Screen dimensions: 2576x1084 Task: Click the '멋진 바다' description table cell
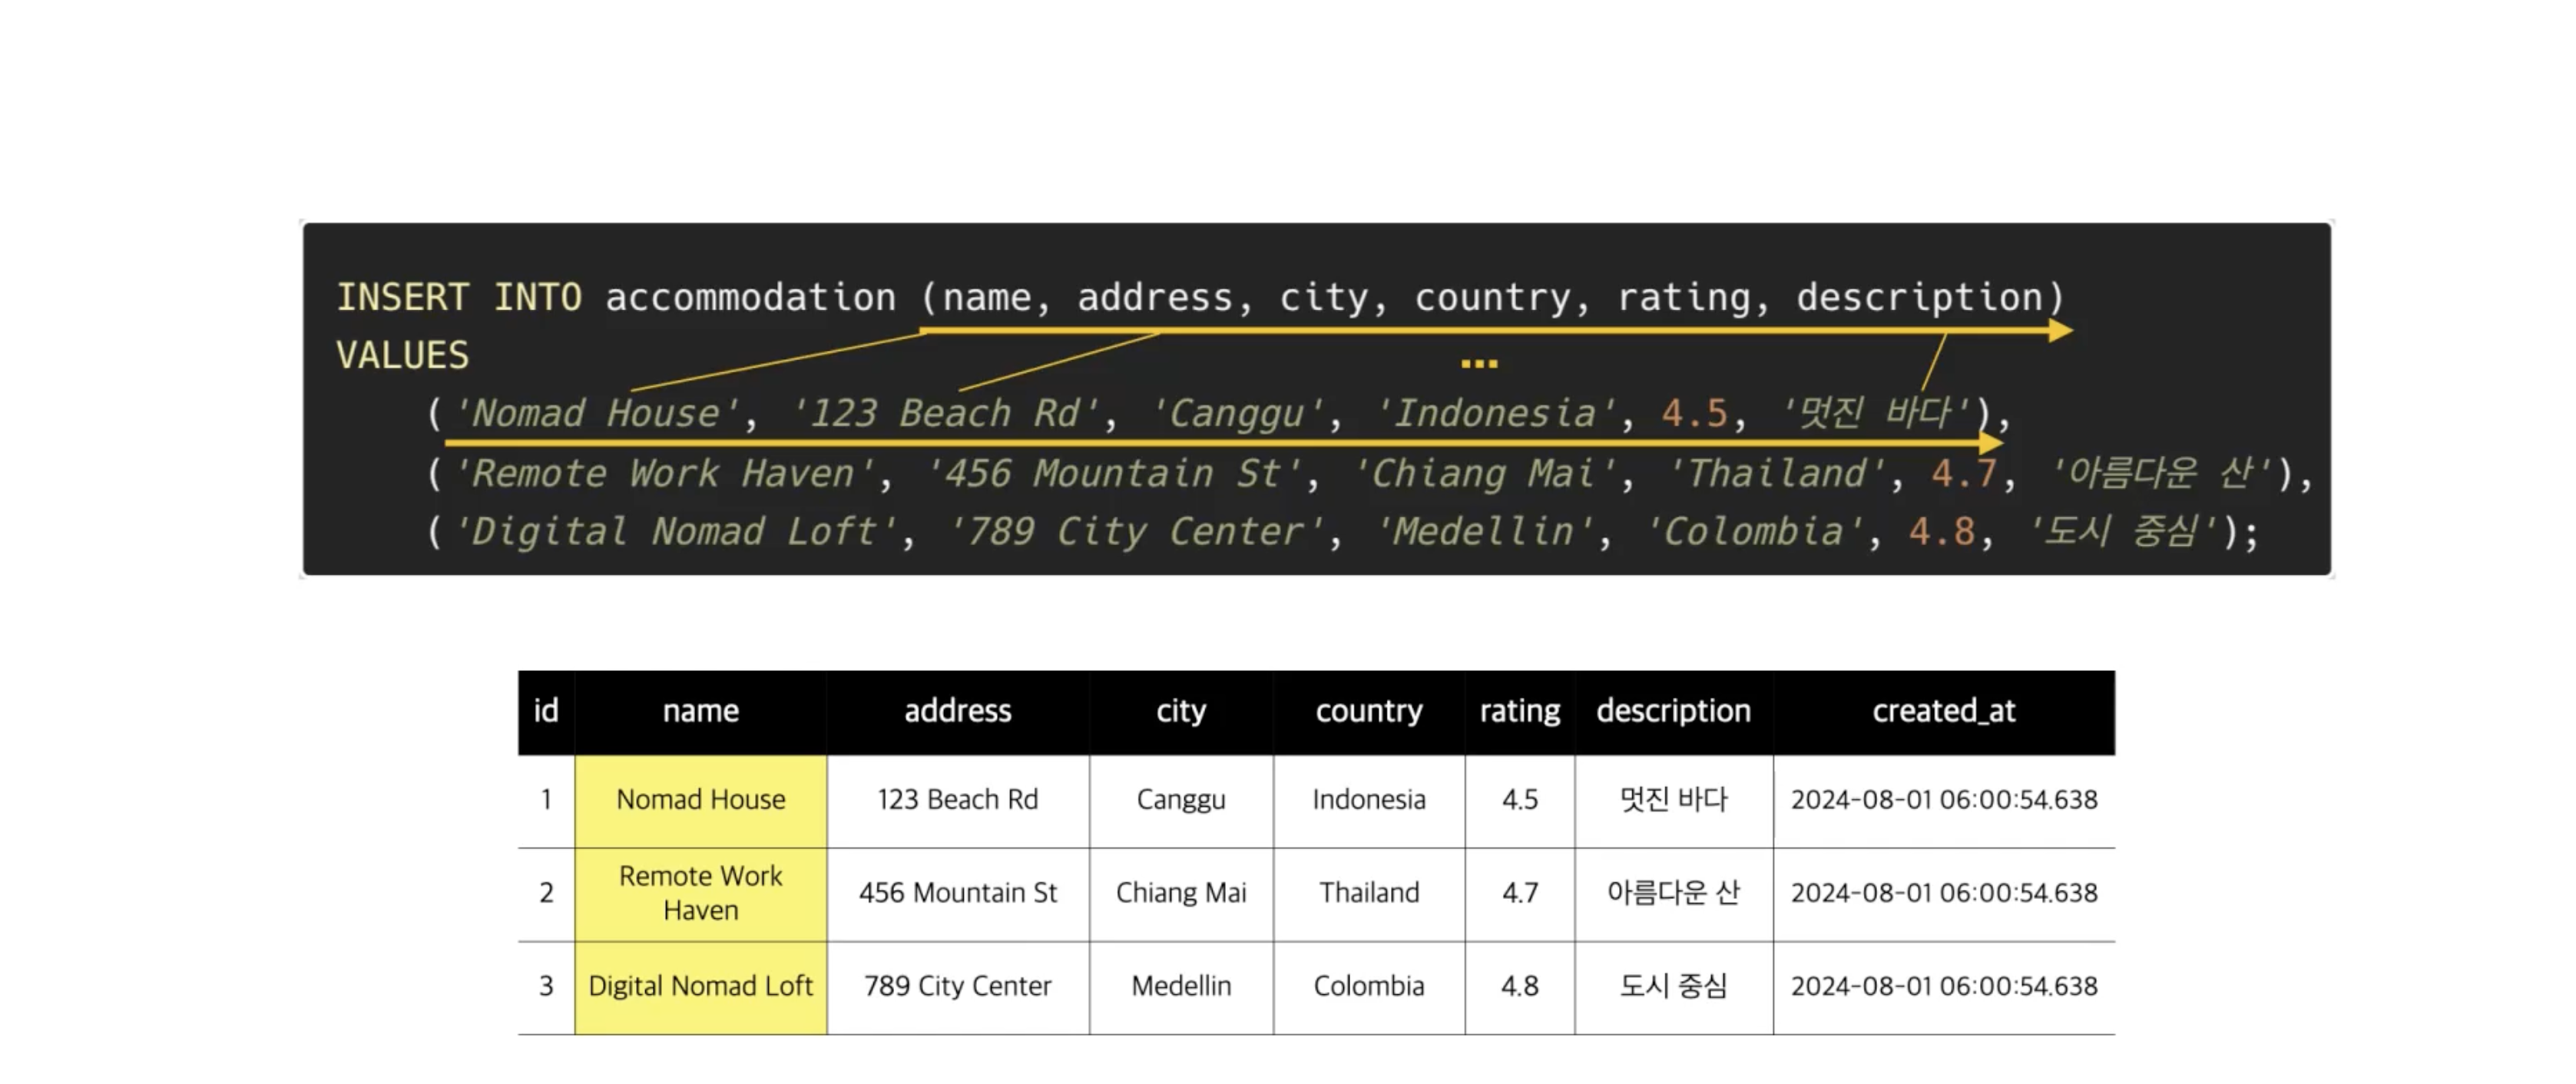point(1674,800)
